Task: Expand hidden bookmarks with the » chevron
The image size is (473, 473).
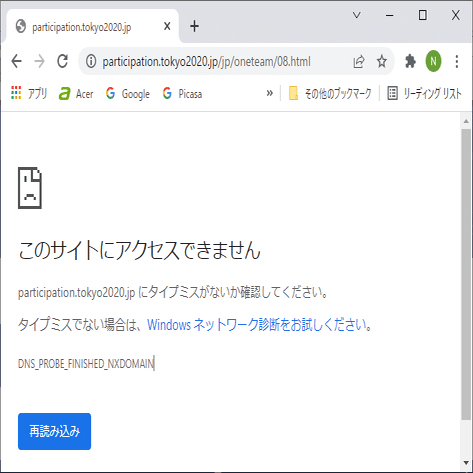Action: tap(270, 93)
